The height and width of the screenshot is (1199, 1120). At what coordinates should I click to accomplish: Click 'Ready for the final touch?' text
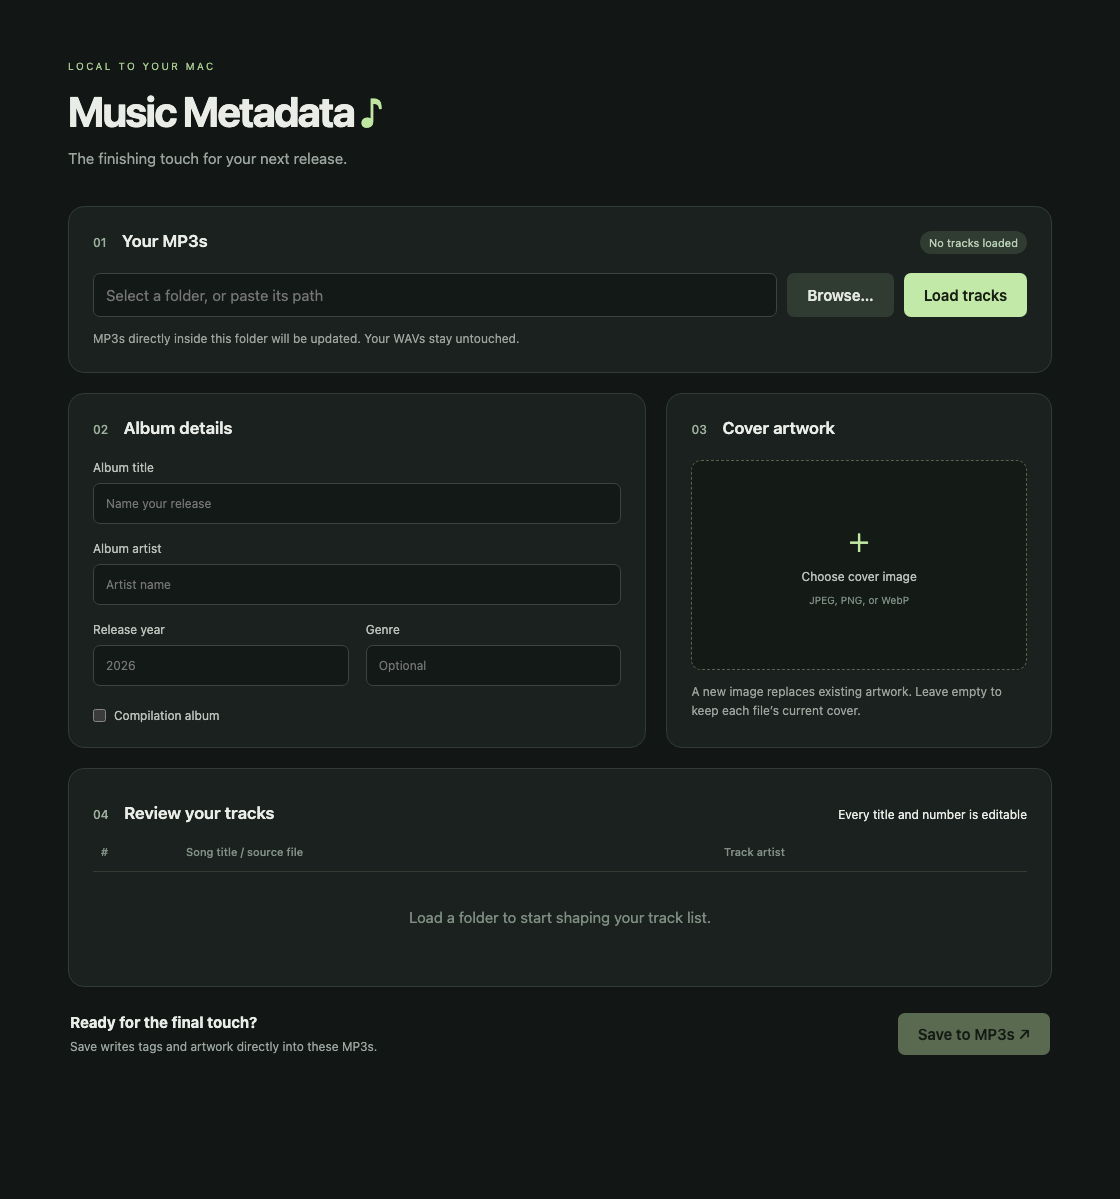(164, 1022)
